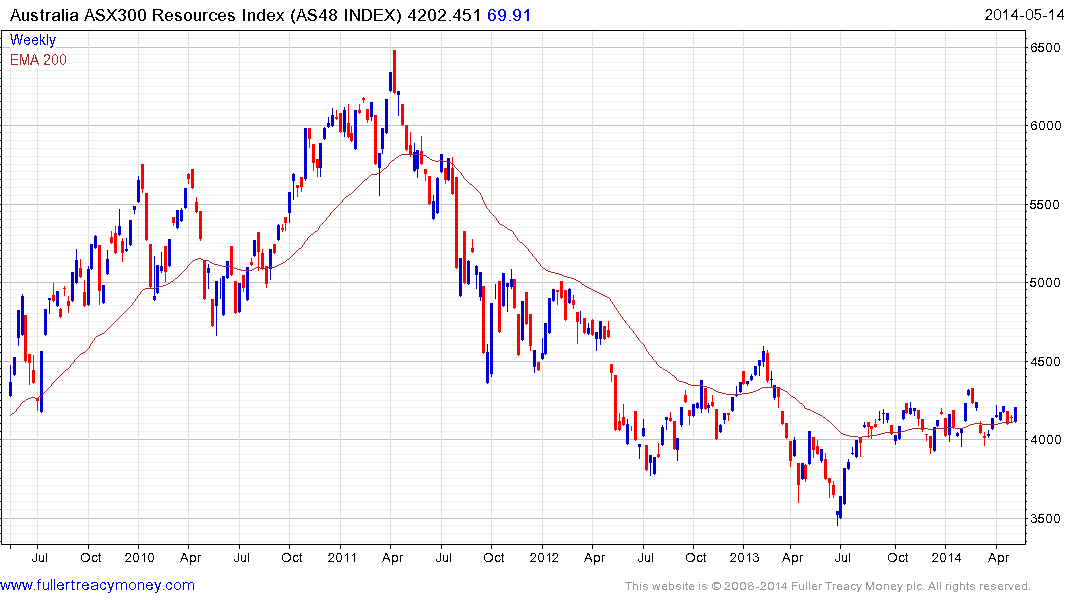Click the blue change value 69.91

(x=509, y=15)
